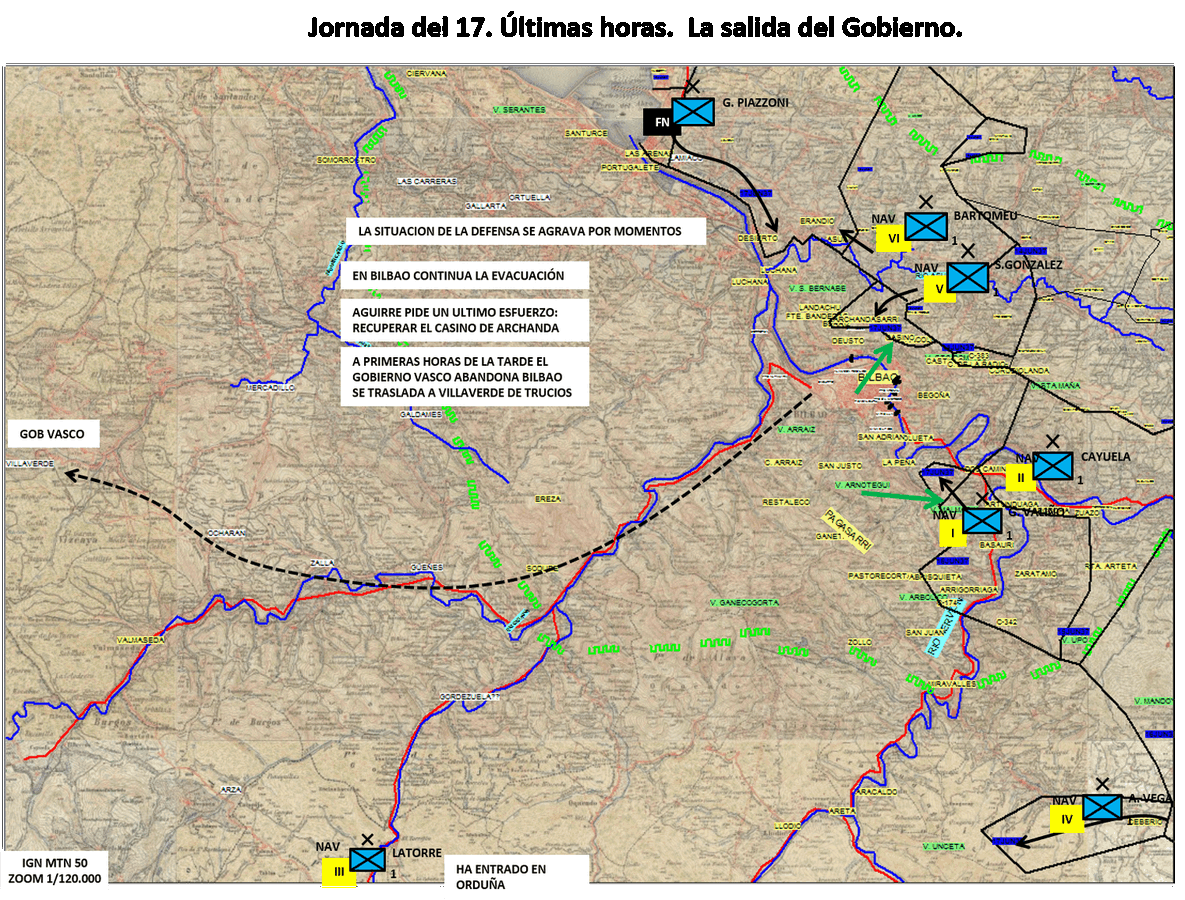Viewport: 1185px width, 900px height.
Task: Click the VILLAVERDE place label
Action: point(30,463)
